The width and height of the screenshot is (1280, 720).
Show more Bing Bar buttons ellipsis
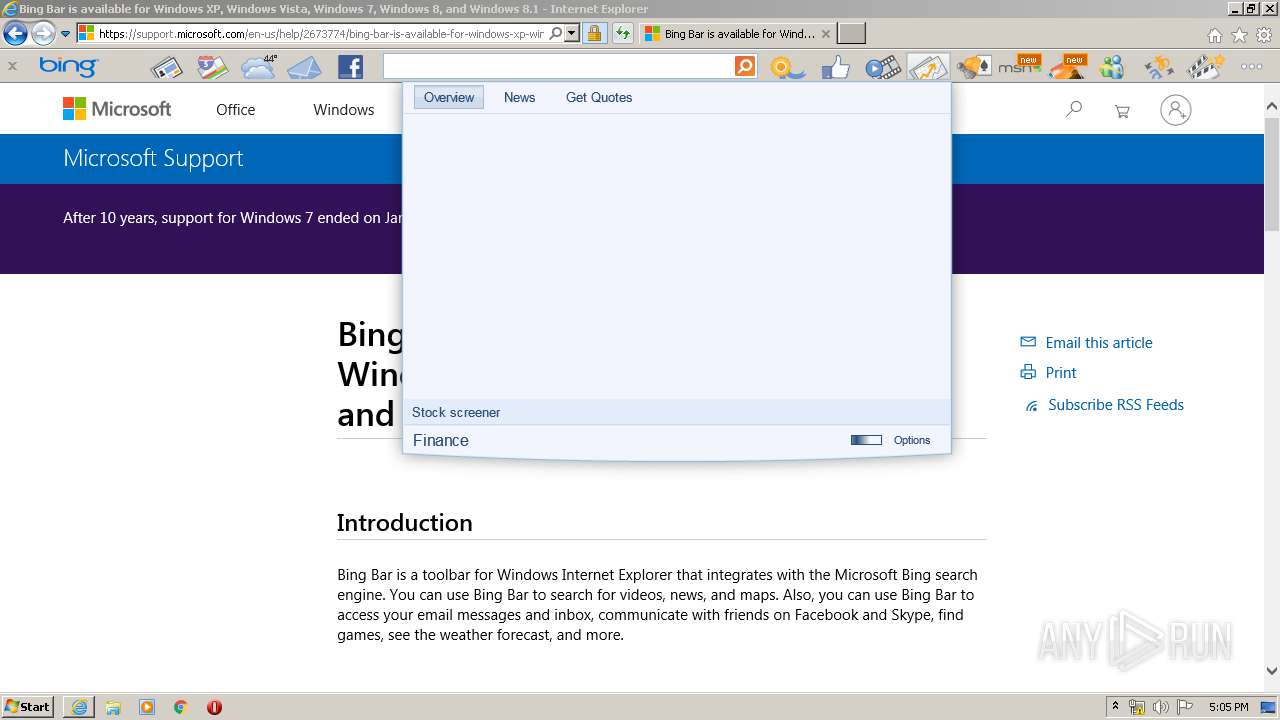1251,67
